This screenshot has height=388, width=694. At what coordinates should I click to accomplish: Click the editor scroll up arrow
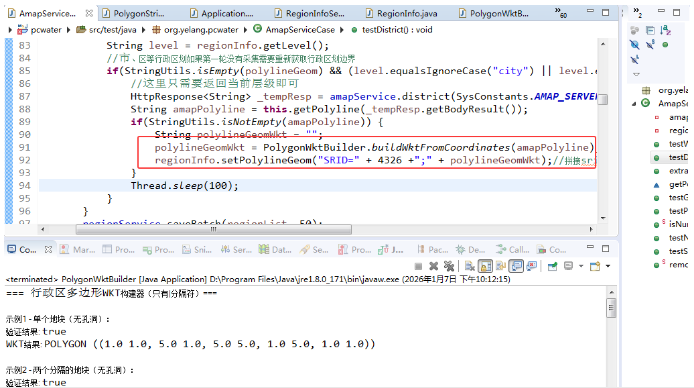[x=603, y=44]
